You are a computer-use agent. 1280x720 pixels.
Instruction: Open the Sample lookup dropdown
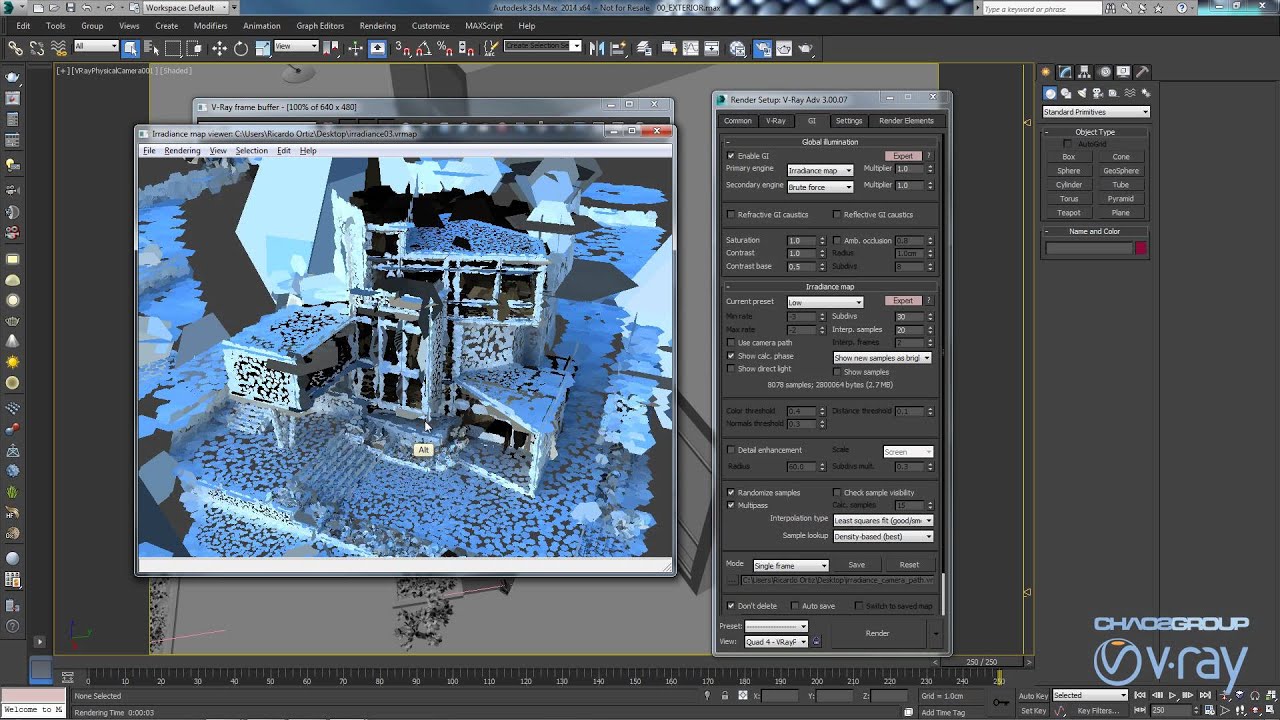click(x=883, y=536)
